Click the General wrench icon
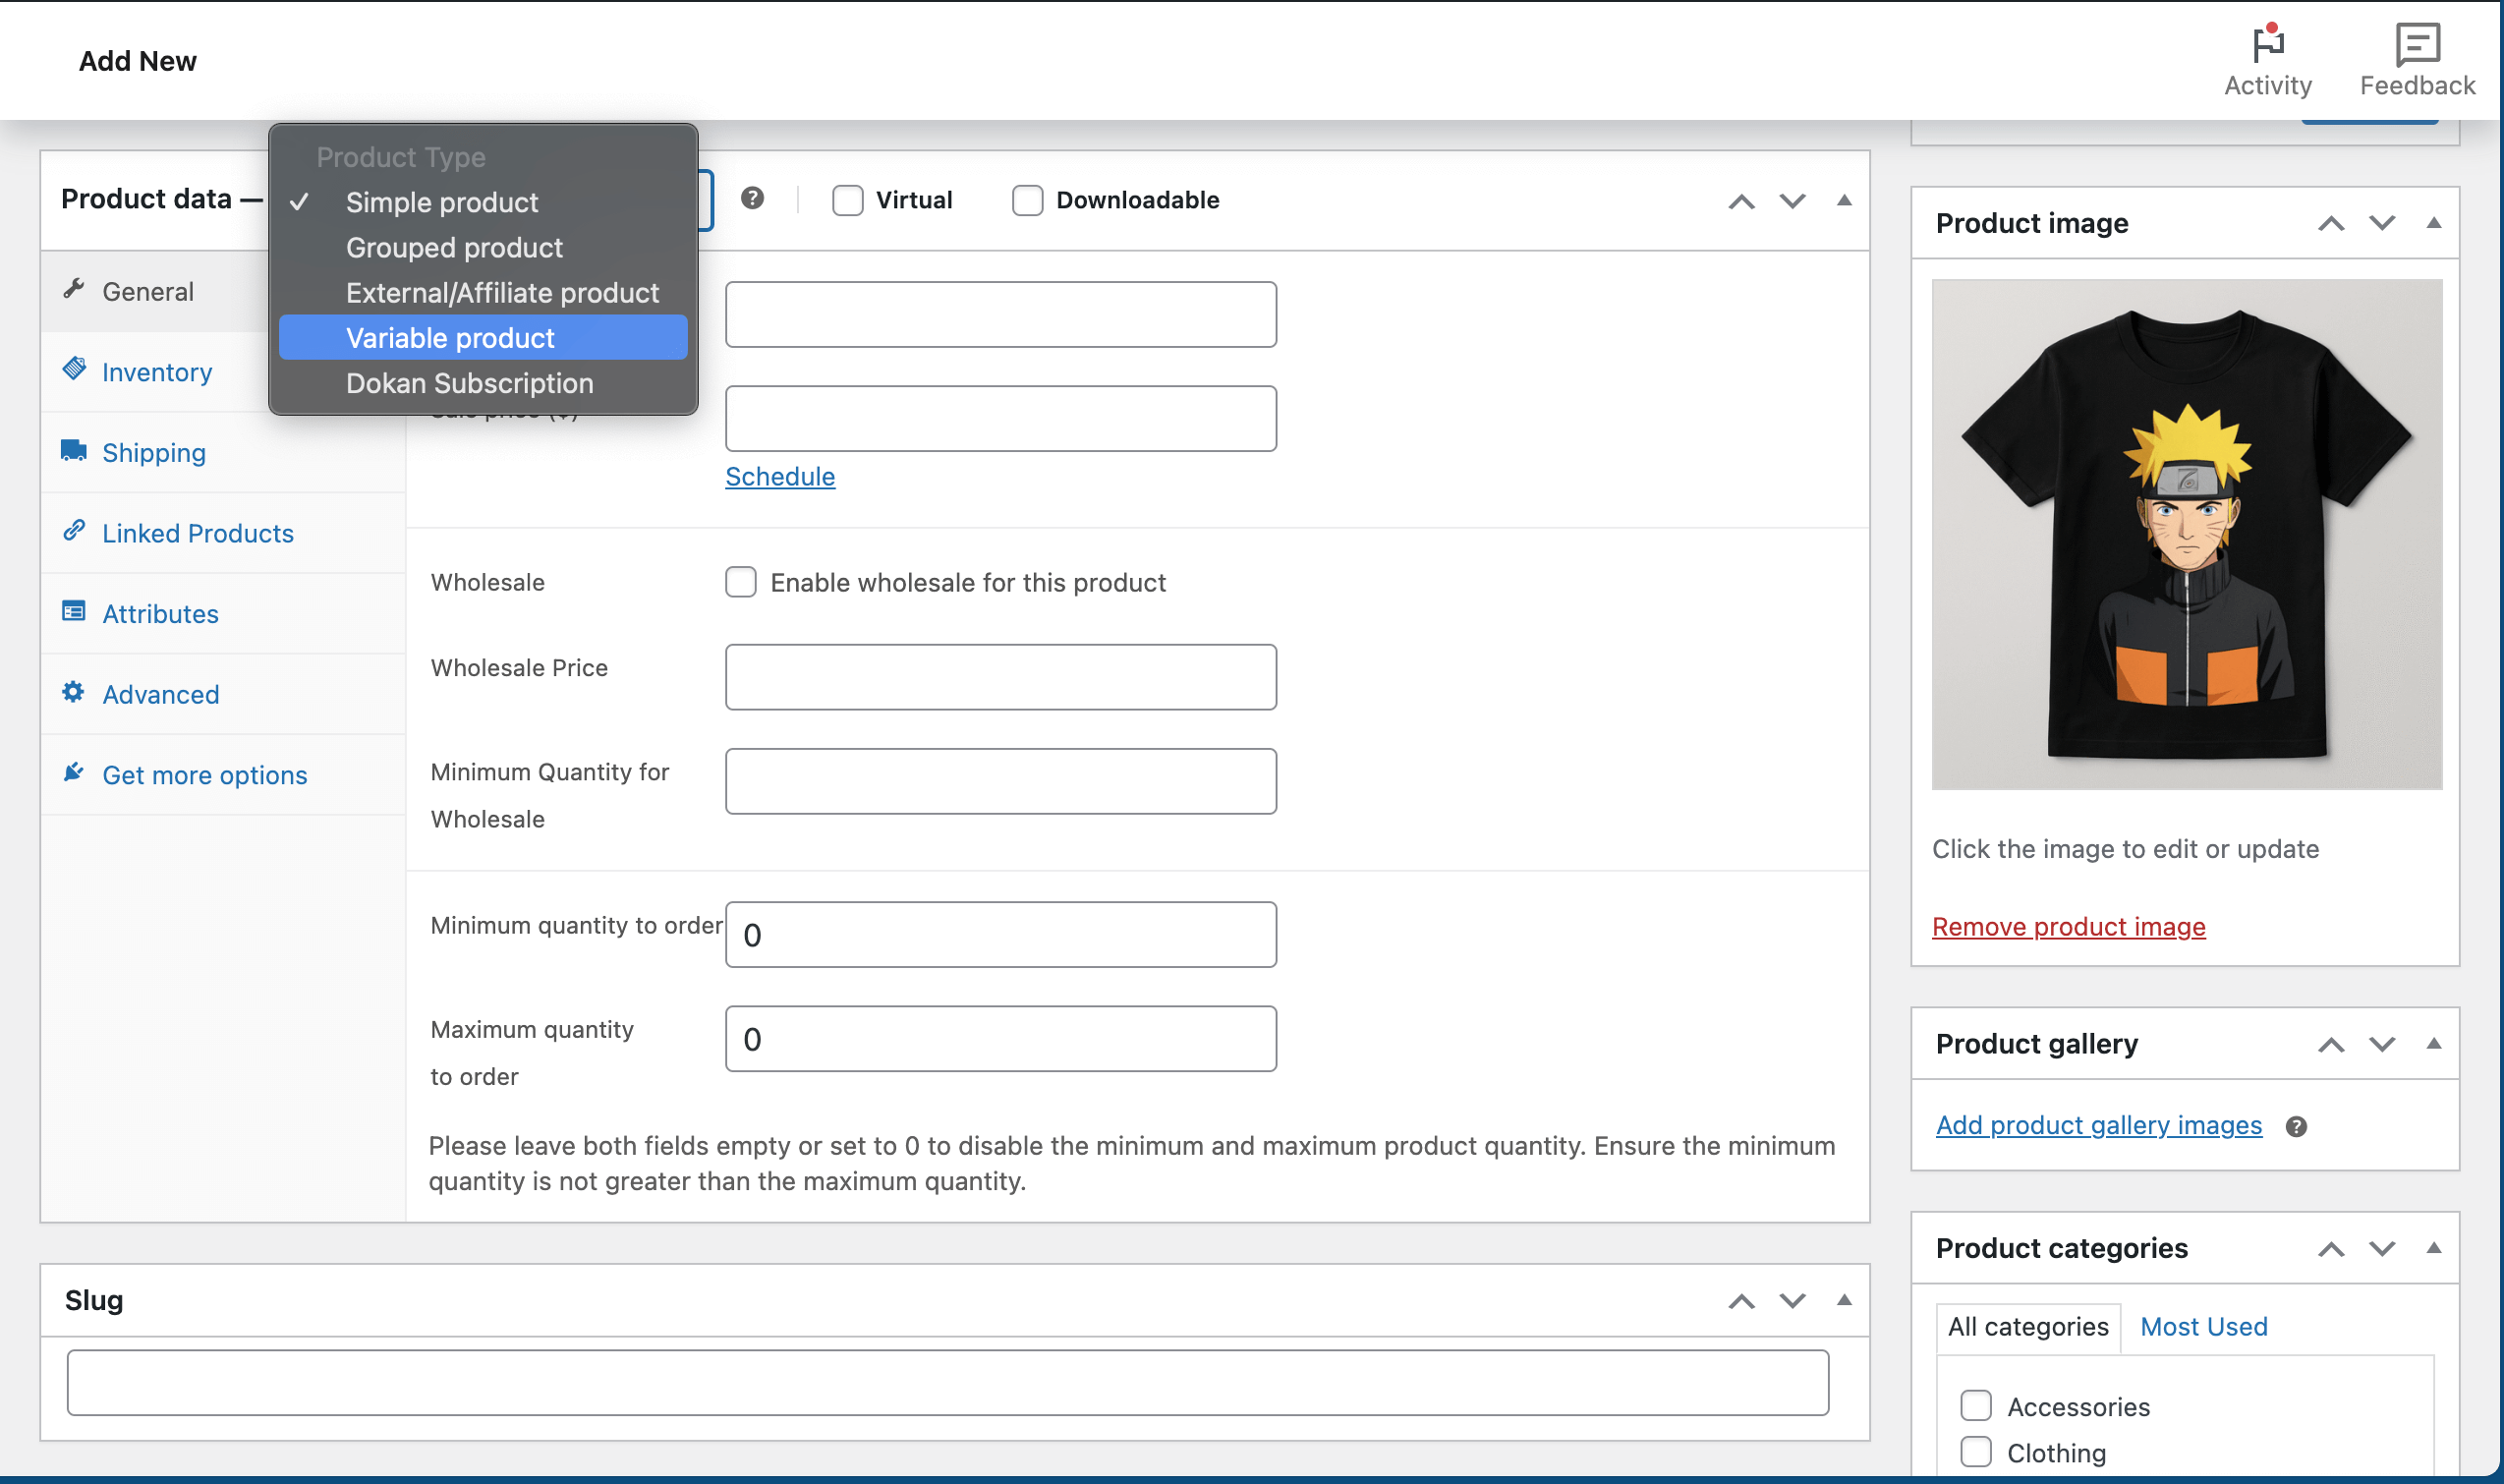The width and height of the screenshot is (2504, 1484). pyautogui.click(x=73, y=290)
